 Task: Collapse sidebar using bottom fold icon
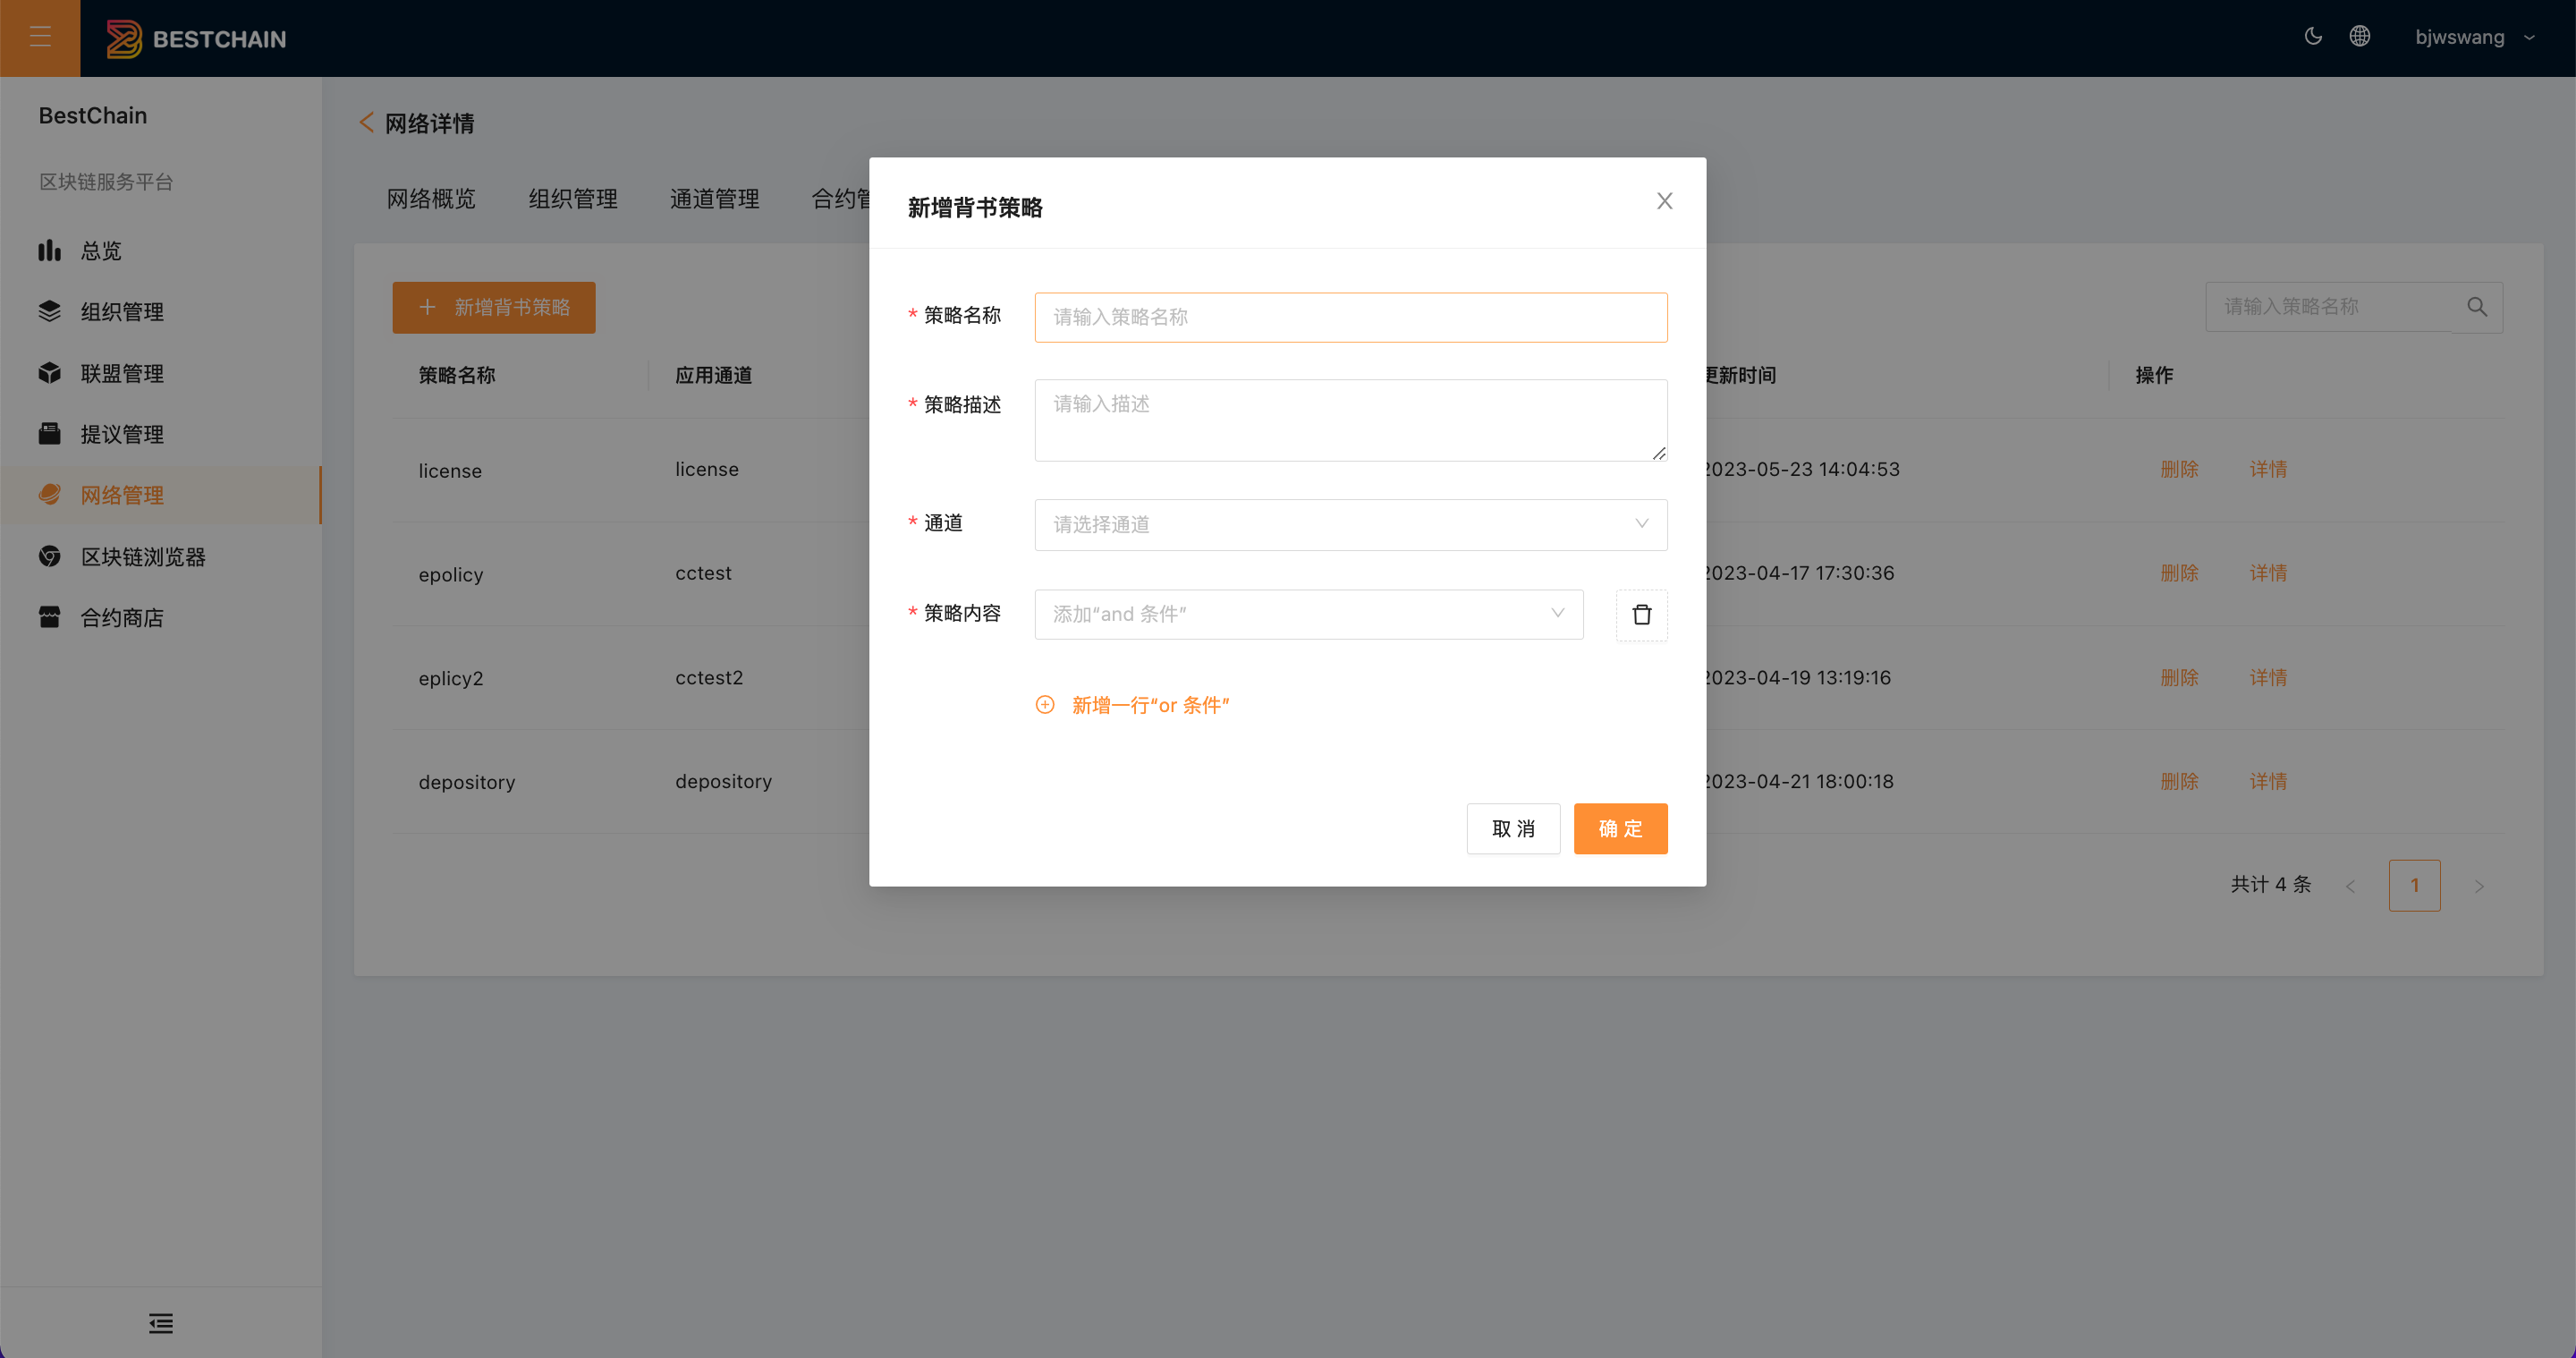[x=161, y=1323]
